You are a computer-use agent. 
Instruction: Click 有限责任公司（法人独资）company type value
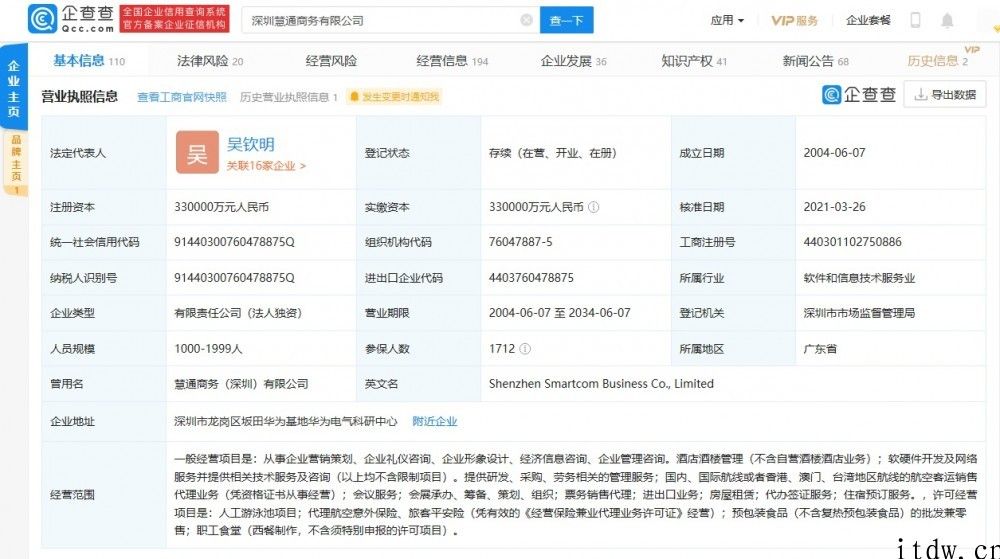pos(238,313)
